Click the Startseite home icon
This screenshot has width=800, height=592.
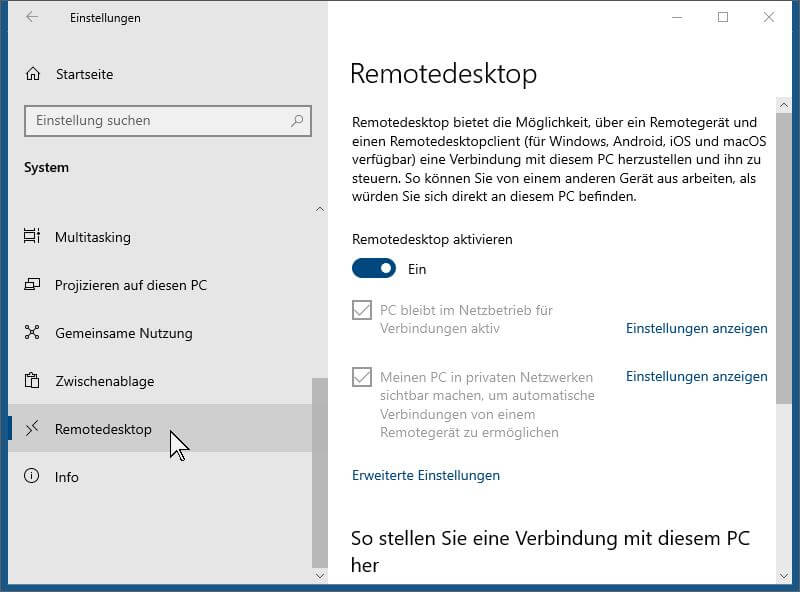pyautogui.click(x=33, y=74)
